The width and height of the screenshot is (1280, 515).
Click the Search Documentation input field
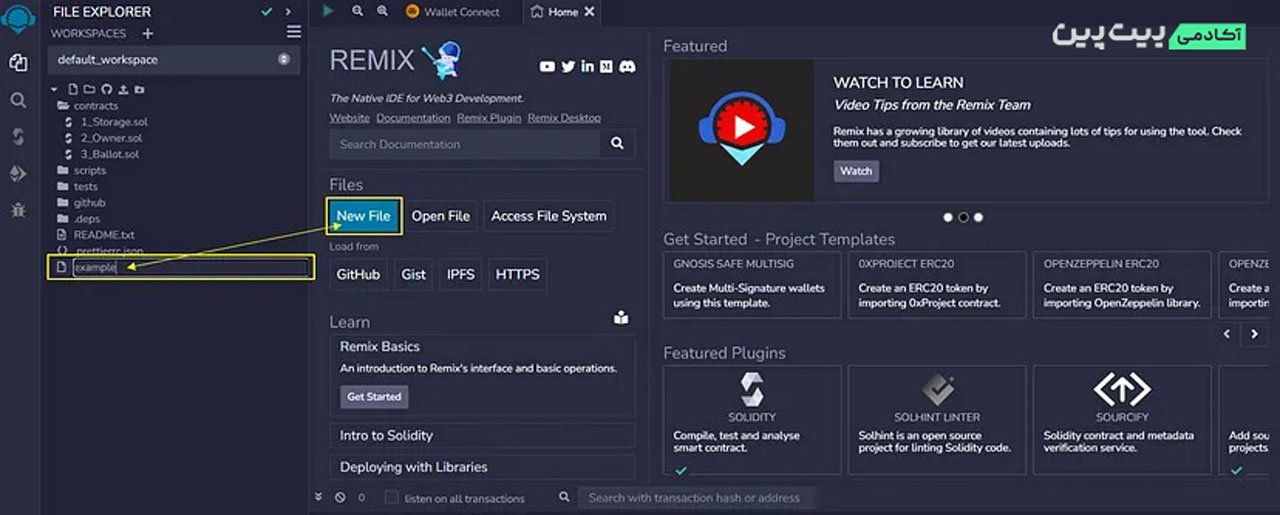[x=466, y=144]
